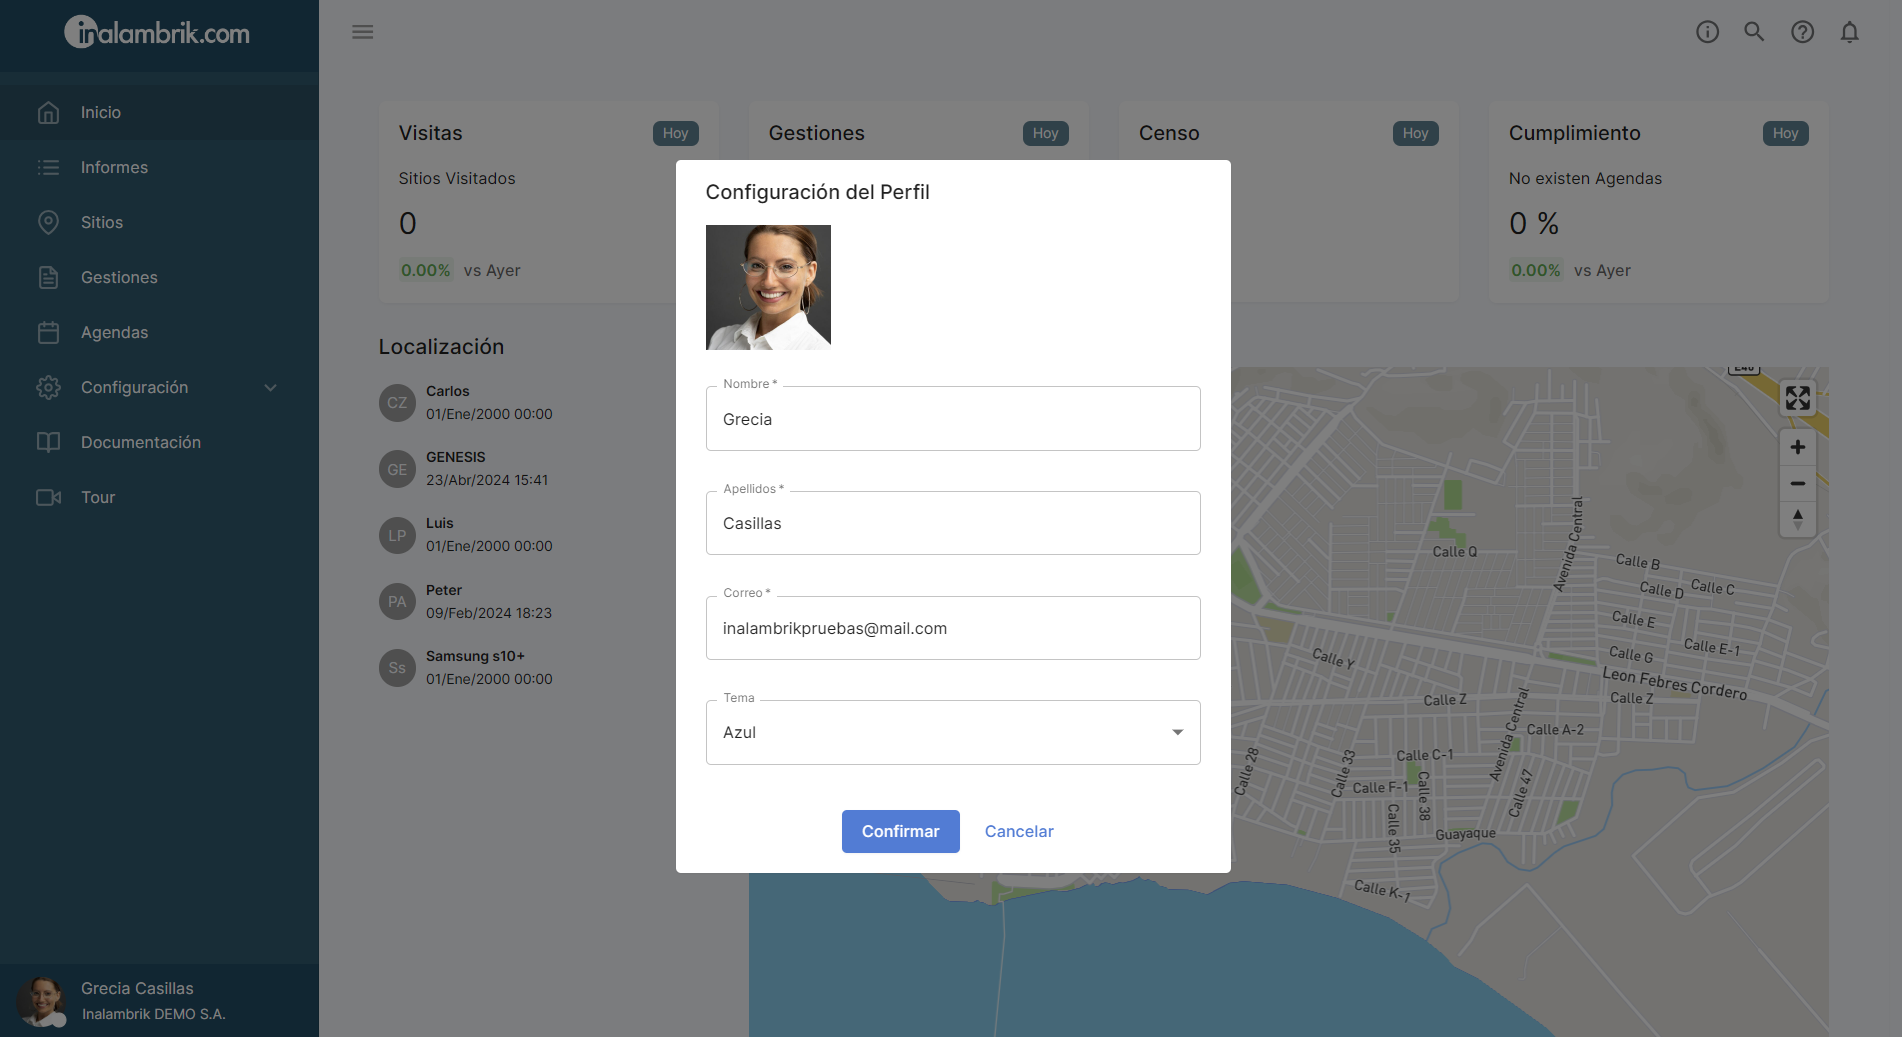Open the notifications bell
The width and height of the screenshot is (1902, 1037).
point(1849,32)
